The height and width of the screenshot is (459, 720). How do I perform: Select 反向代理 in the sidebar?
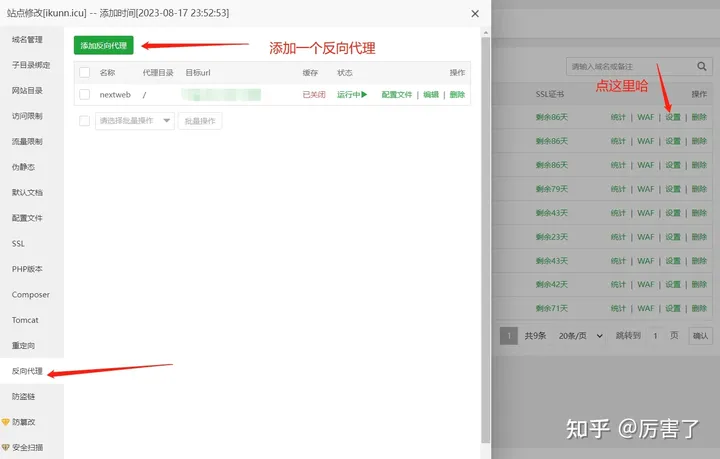click(x=27, y=371)
